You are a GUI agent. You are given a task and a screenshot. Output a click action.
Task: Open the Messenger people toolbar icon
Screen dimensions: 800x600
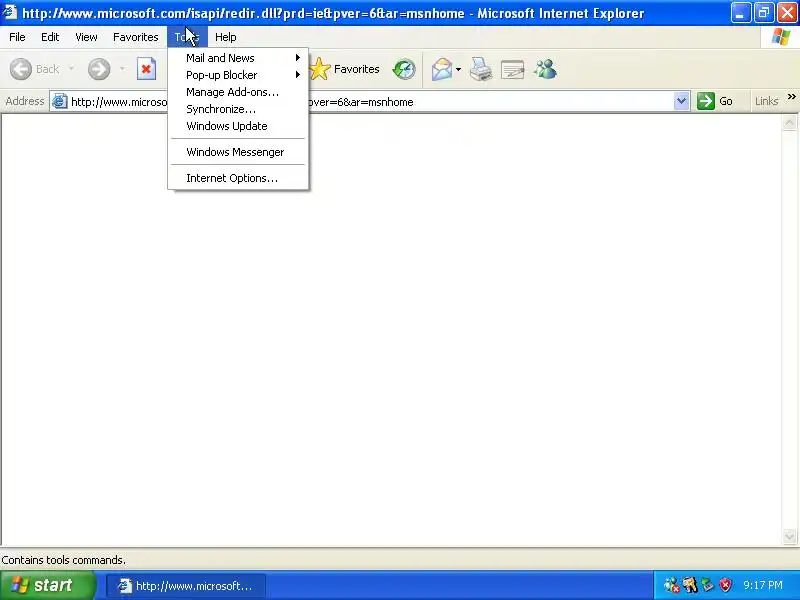tap(545, 69)
